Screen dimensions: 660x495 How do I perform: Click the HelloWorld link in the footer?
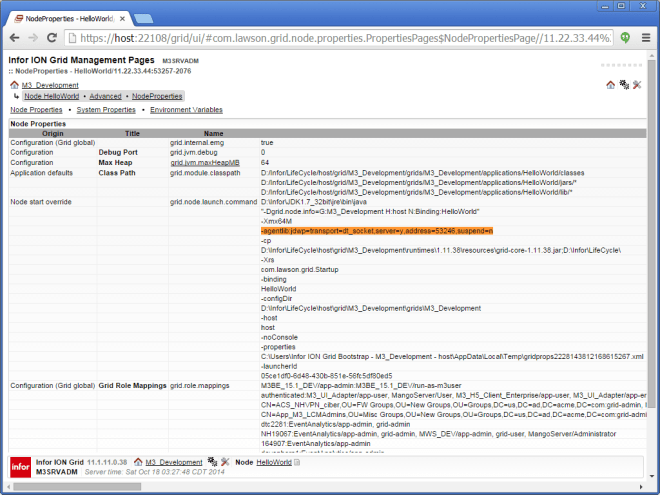273,462
